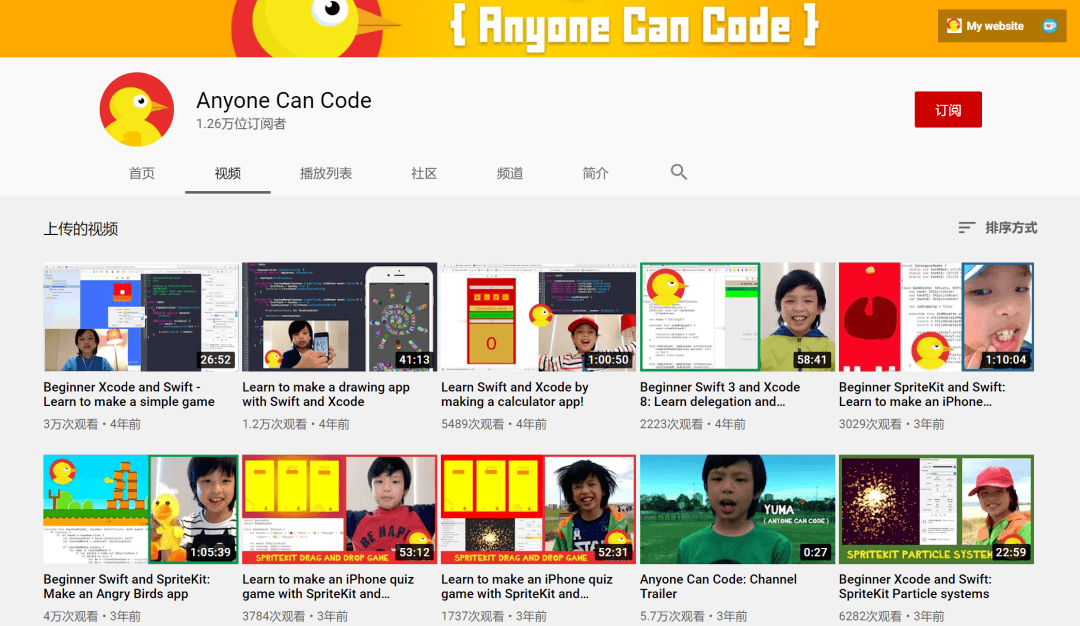Click the channel search magnifier icon
The height and width of the screenshot is (626, 1080).
click(x=678, y=172)
